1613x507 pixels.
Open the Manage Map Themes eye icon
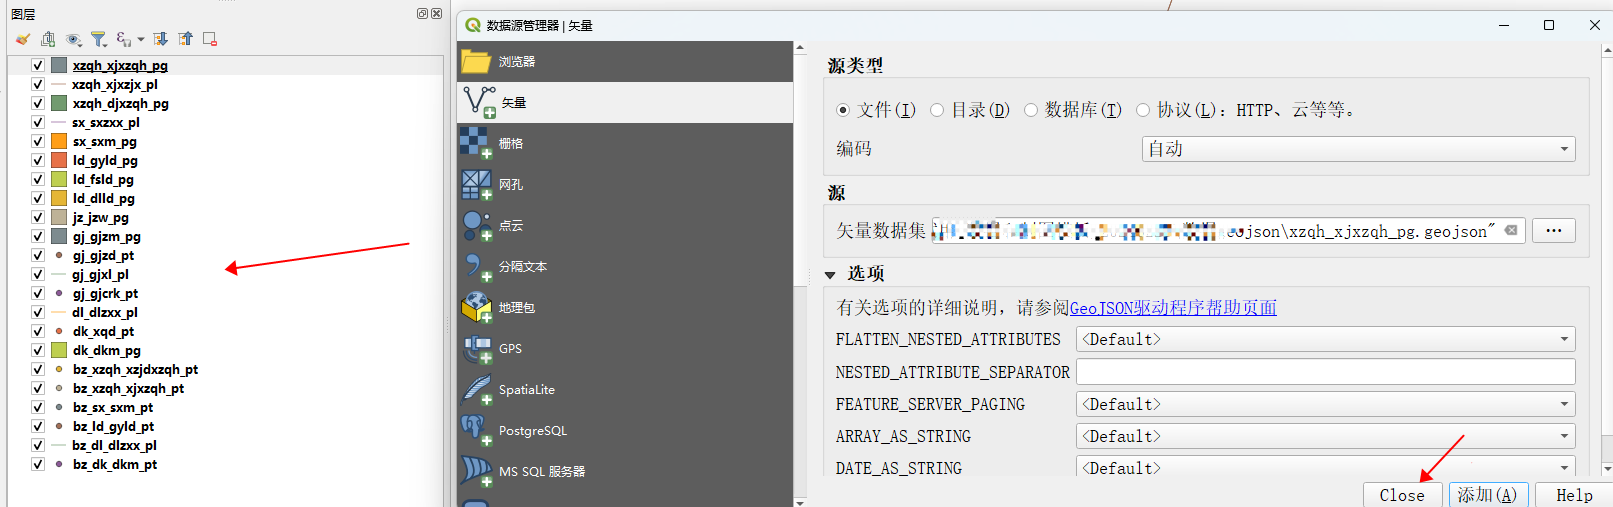click(x=73, y=39)
